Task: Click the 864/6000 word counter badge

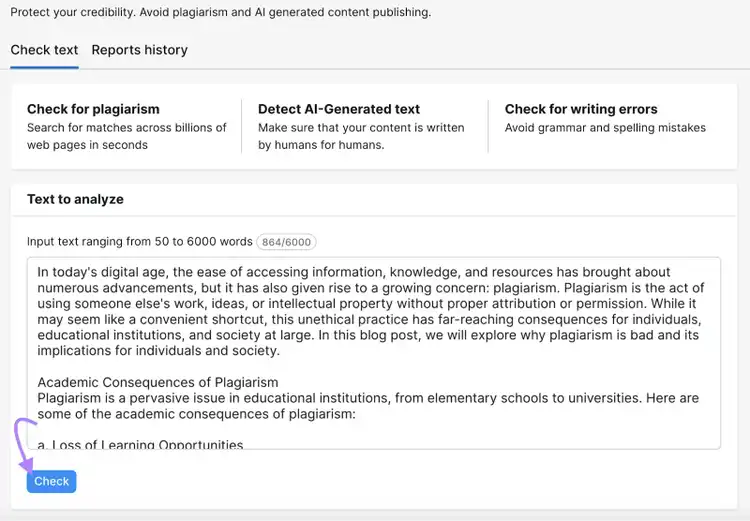Action: (x=286, y=242)
